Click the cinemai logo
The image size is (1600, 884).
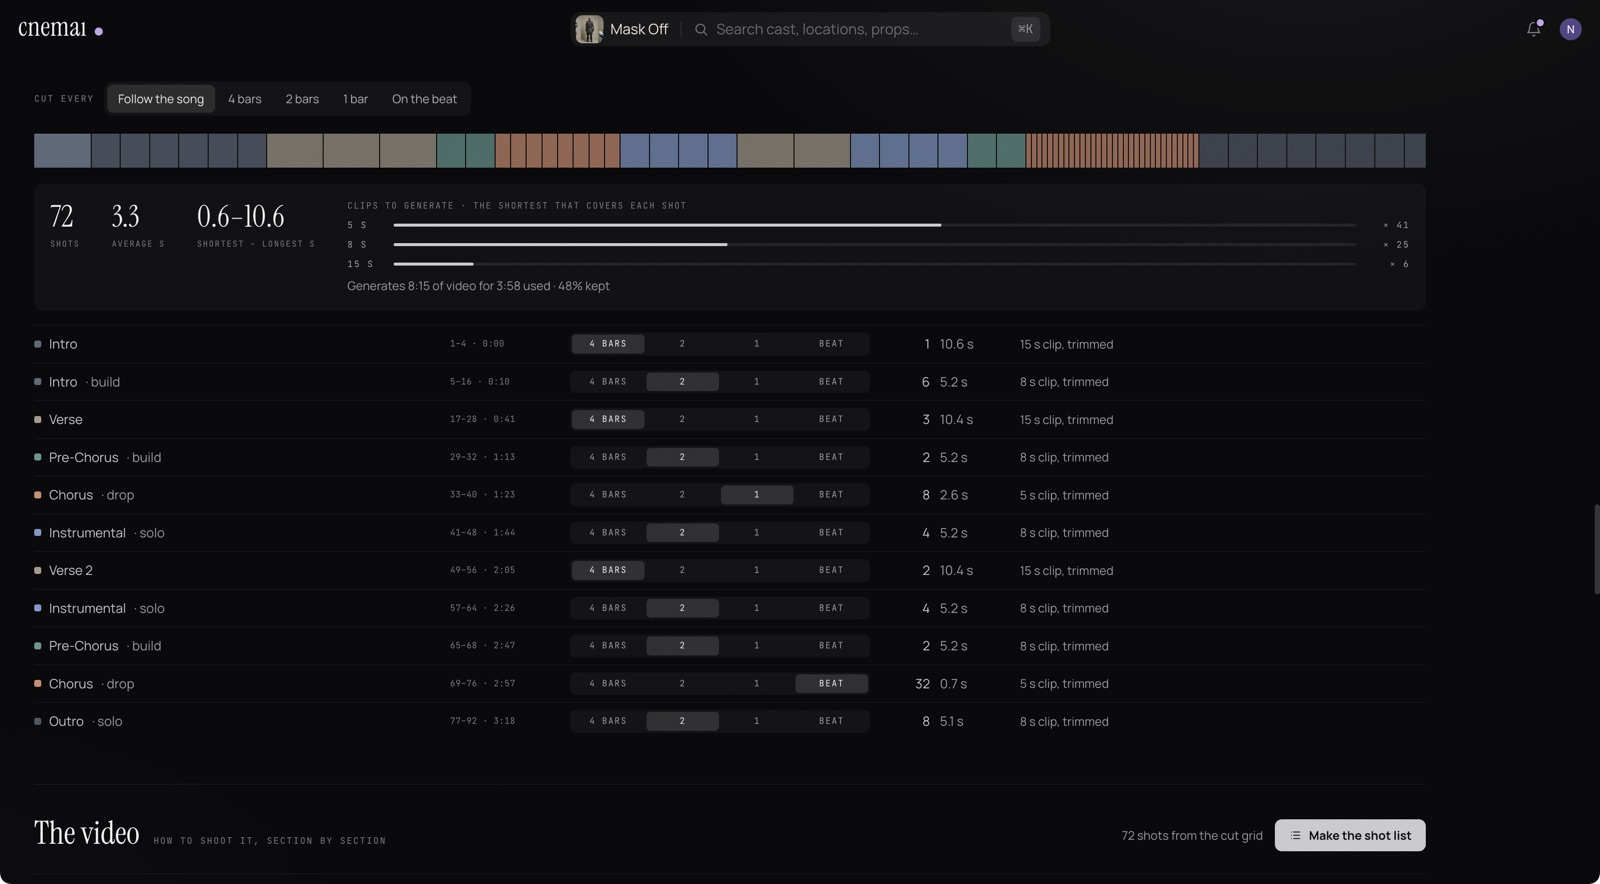60,29
